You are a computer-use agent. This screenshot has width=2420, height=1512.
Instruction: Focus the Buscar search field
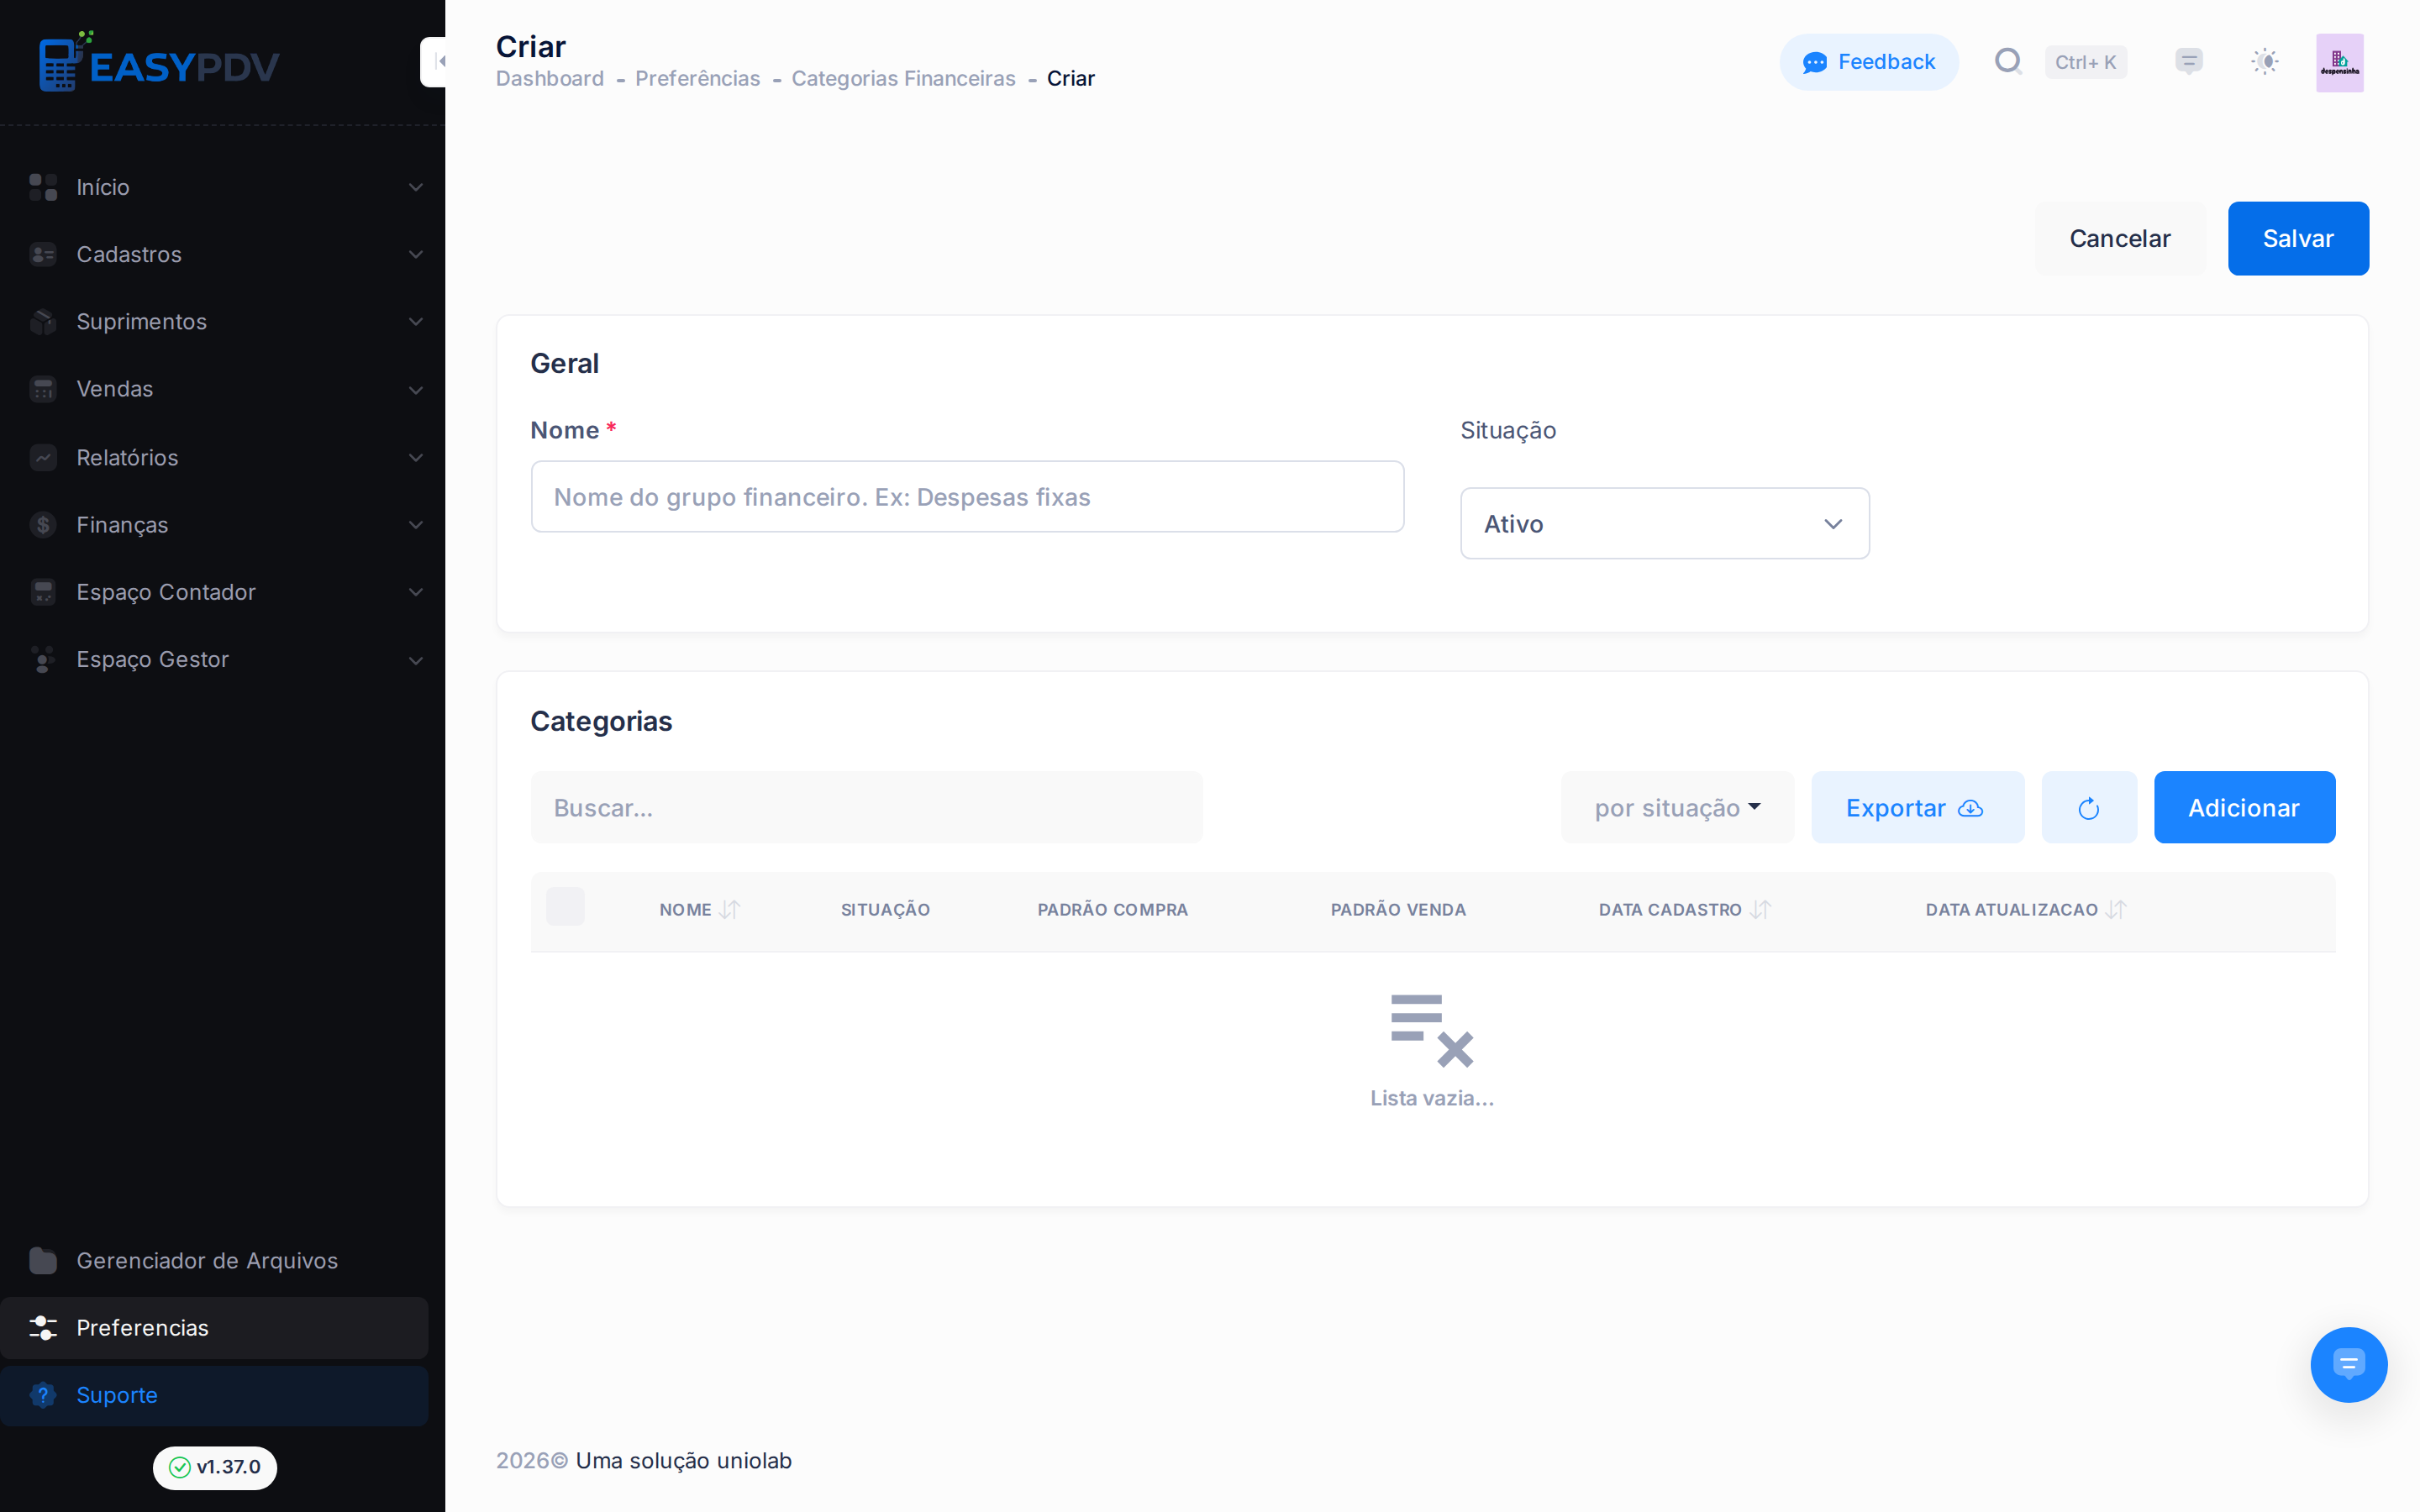tap(866, 807)
